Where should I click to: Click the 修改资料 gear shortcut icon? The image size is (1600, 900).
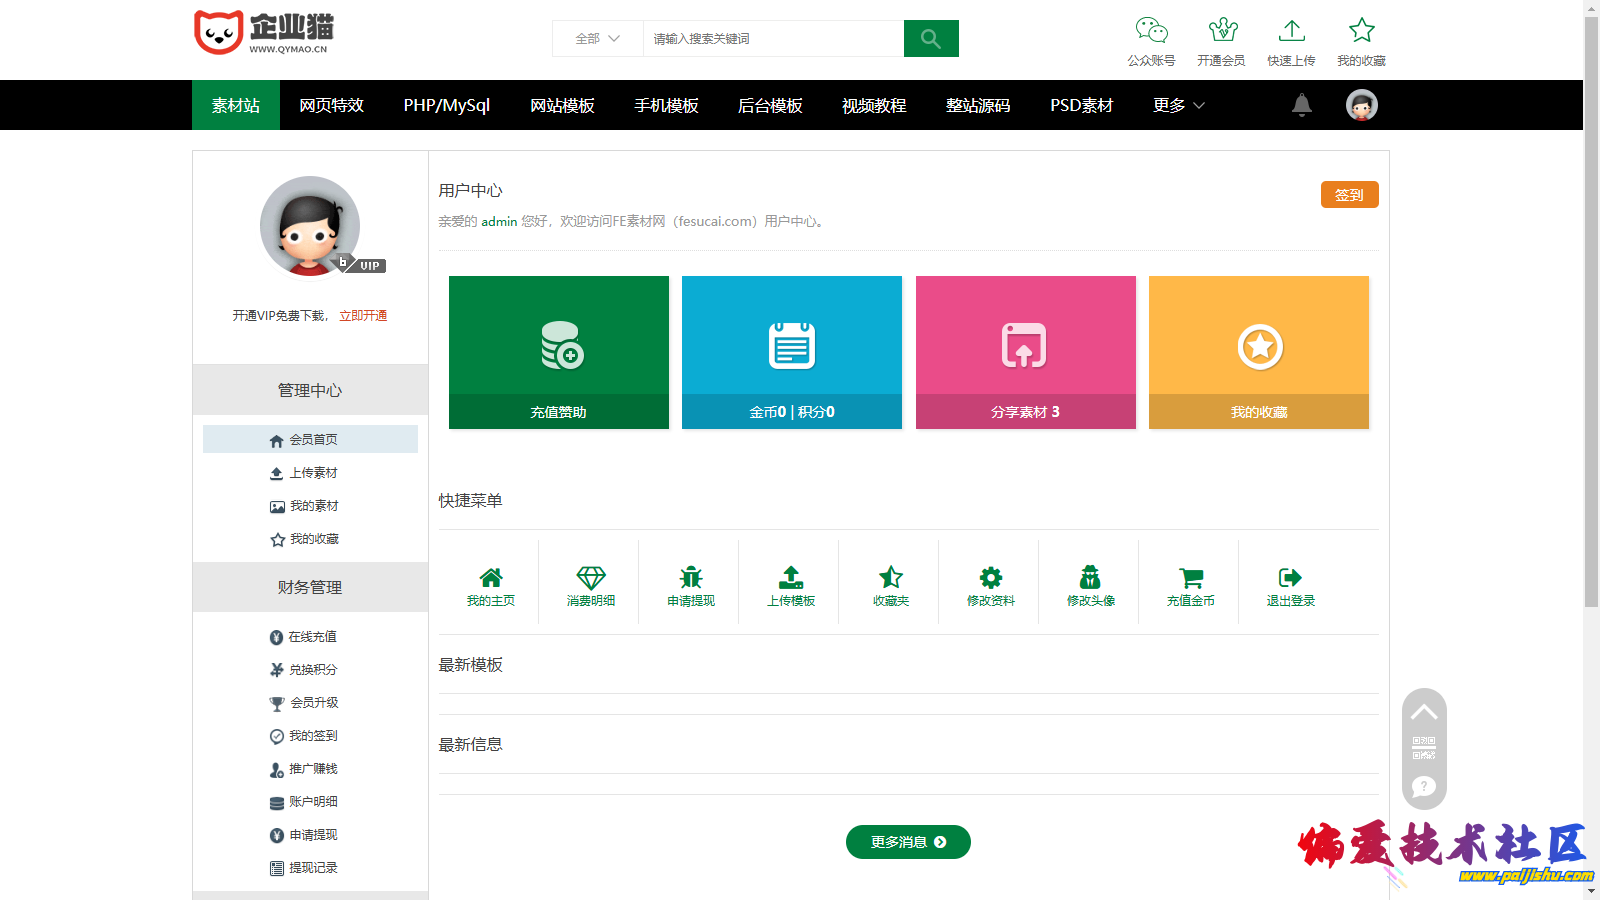click(x=990, y=578)
